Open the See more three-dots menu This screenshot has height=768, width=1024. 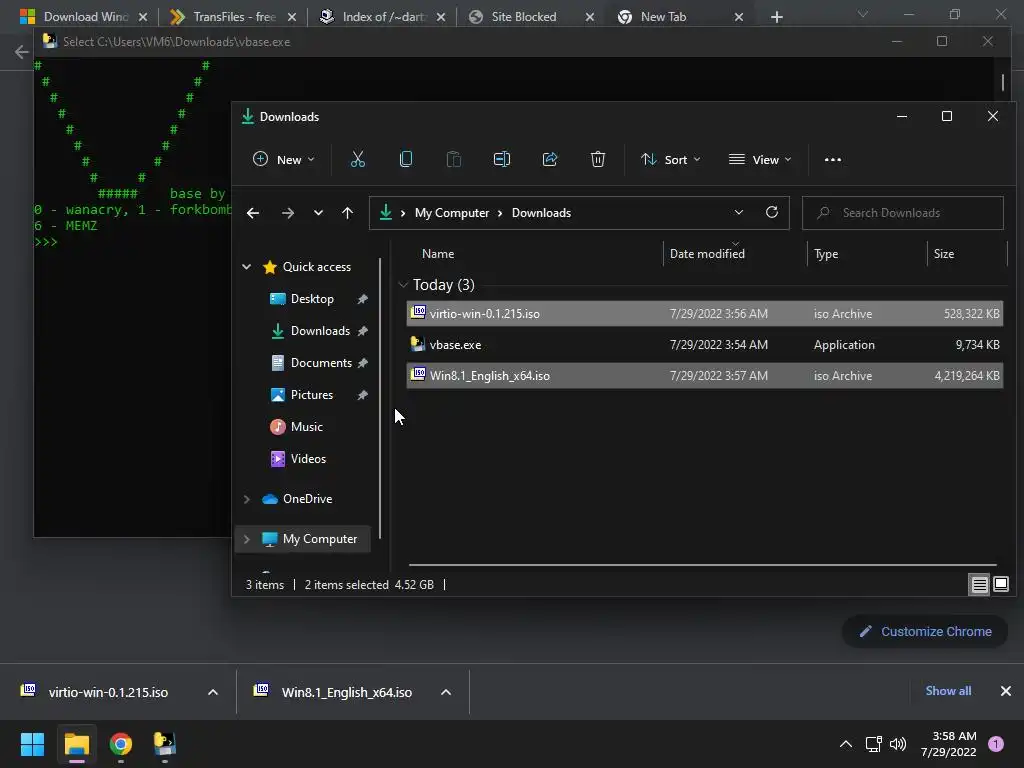coord(833,159)
